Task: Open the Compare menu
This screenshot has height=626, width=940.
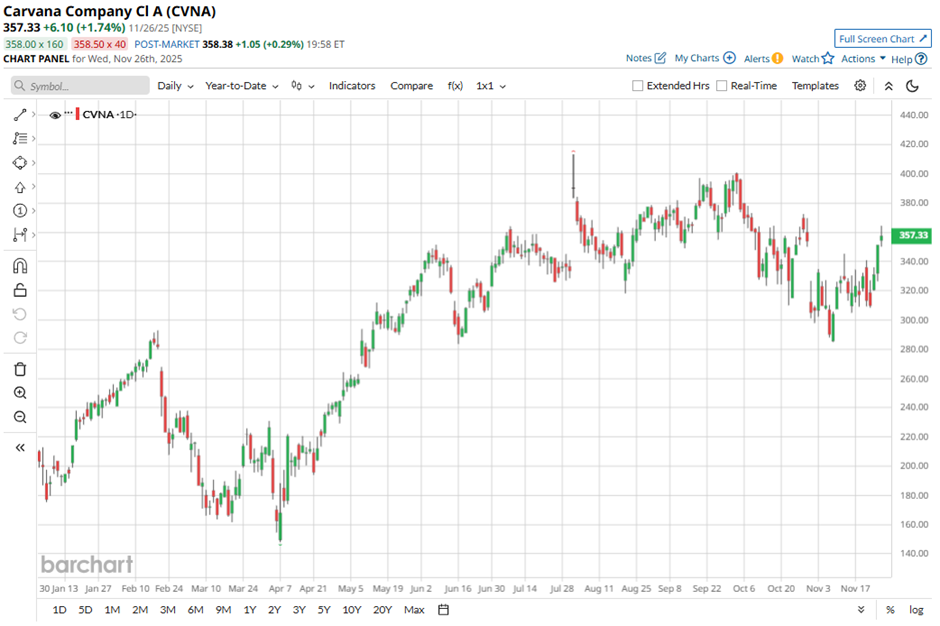Action: point(411,86)
